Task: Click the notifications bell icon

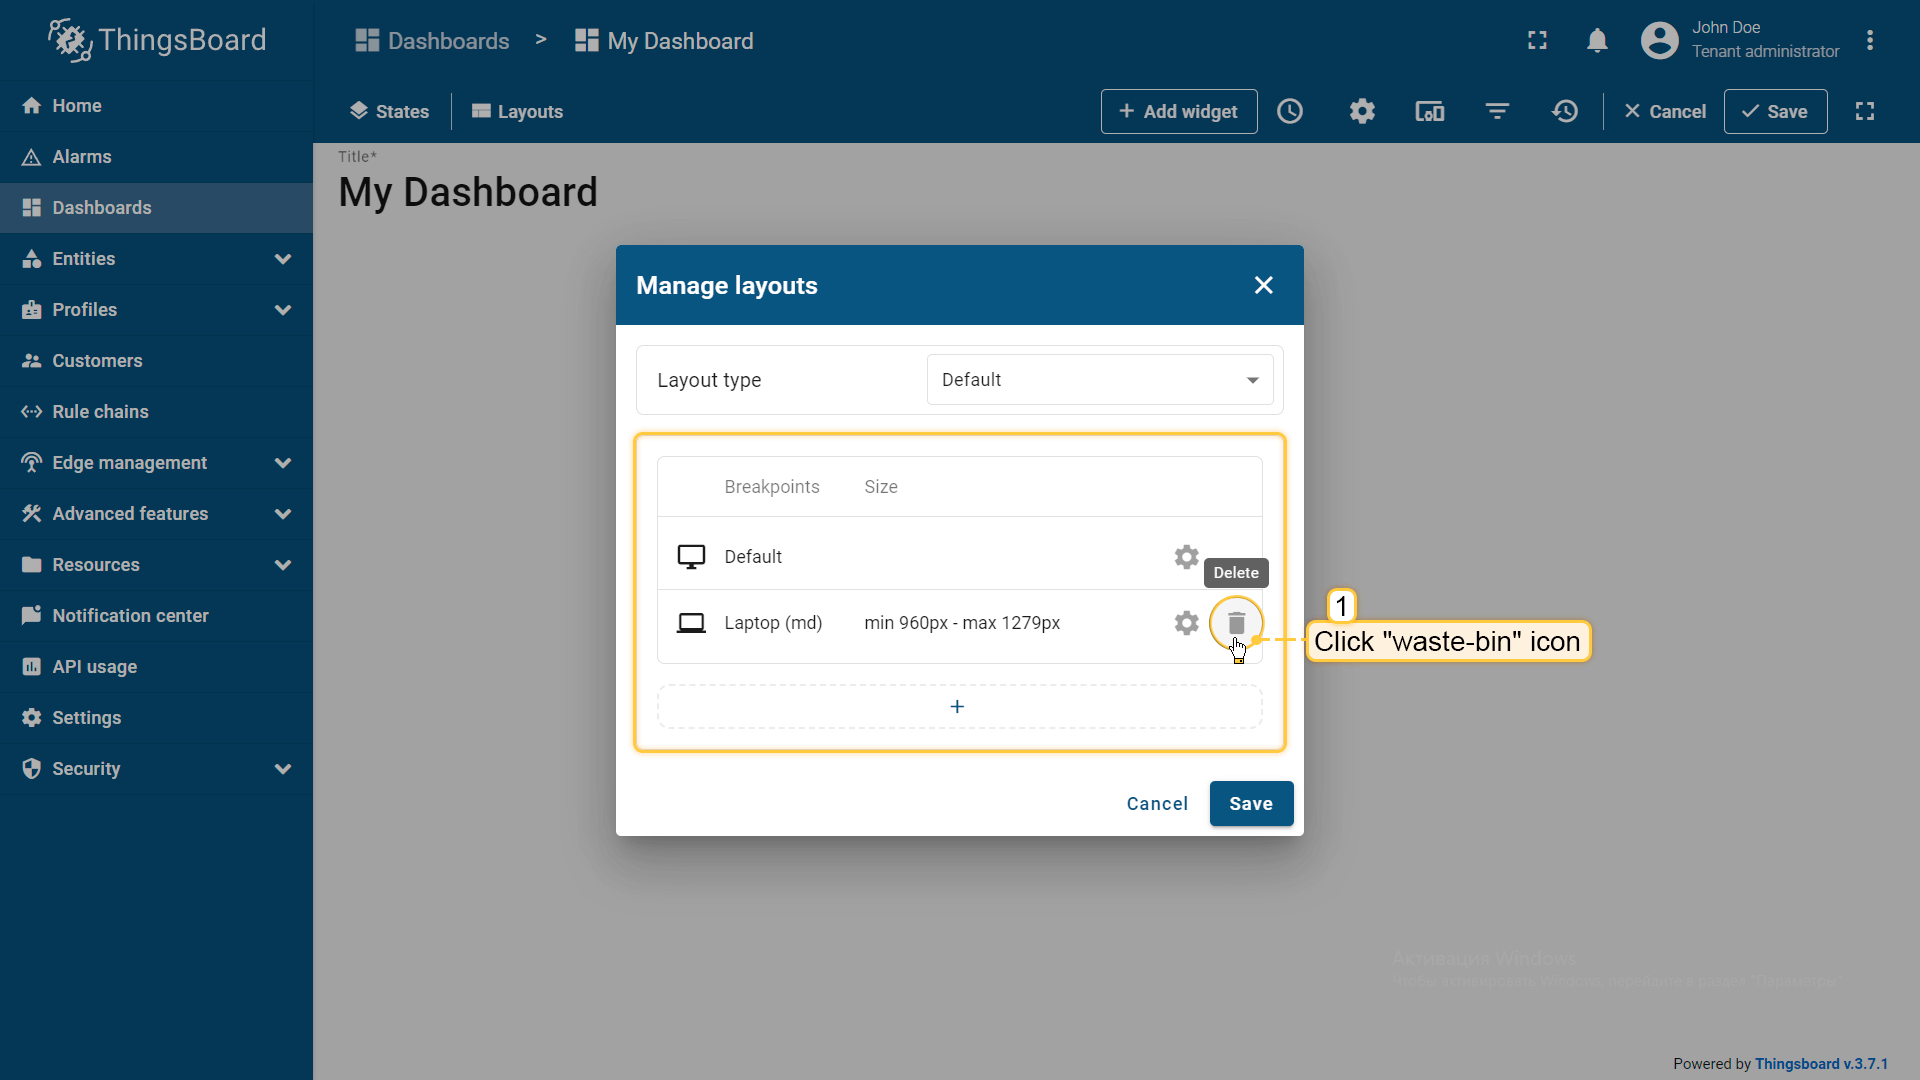Action: 1597,40
